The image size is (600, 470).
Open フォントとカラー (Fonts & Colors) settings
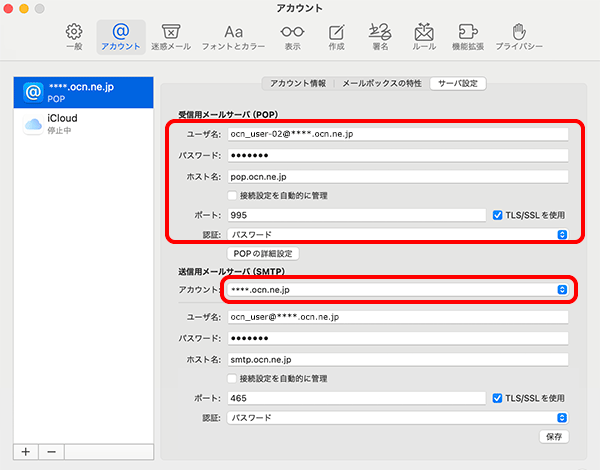(233, 37)
